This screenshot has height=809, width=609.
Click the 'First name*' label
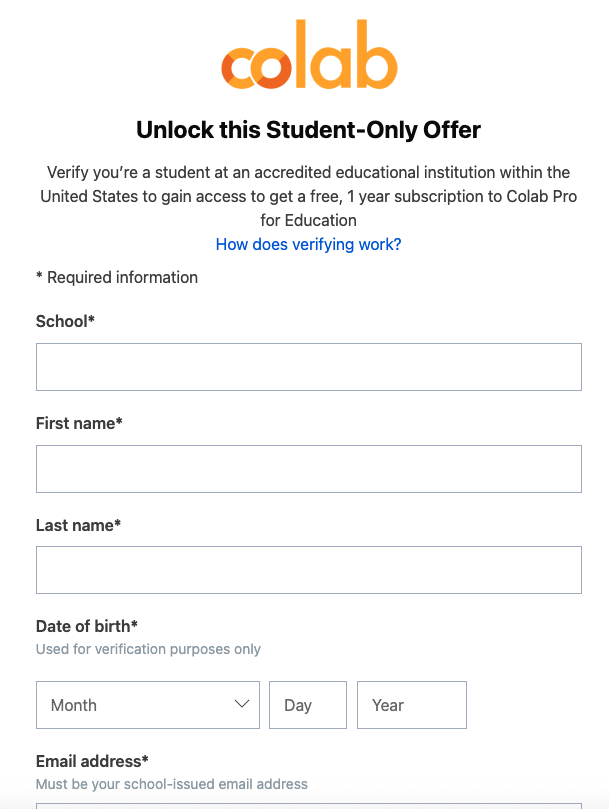[x=79, y=423]
